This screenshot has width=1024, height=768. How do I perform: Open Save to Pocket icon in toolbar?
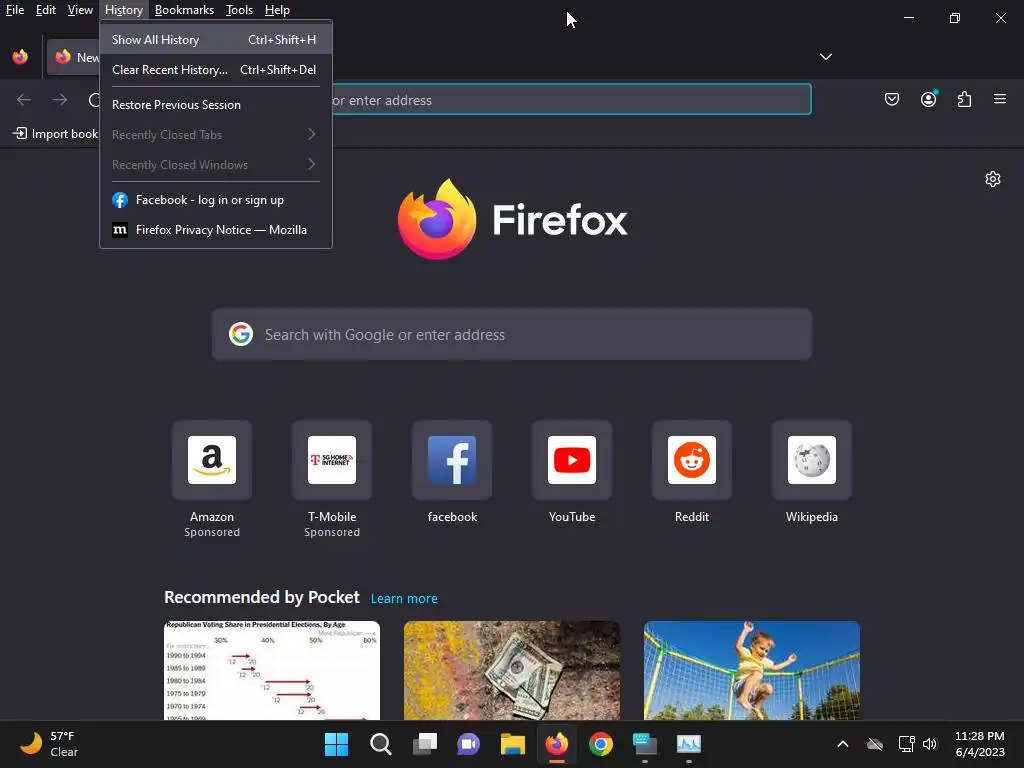(x=891, y=99)
